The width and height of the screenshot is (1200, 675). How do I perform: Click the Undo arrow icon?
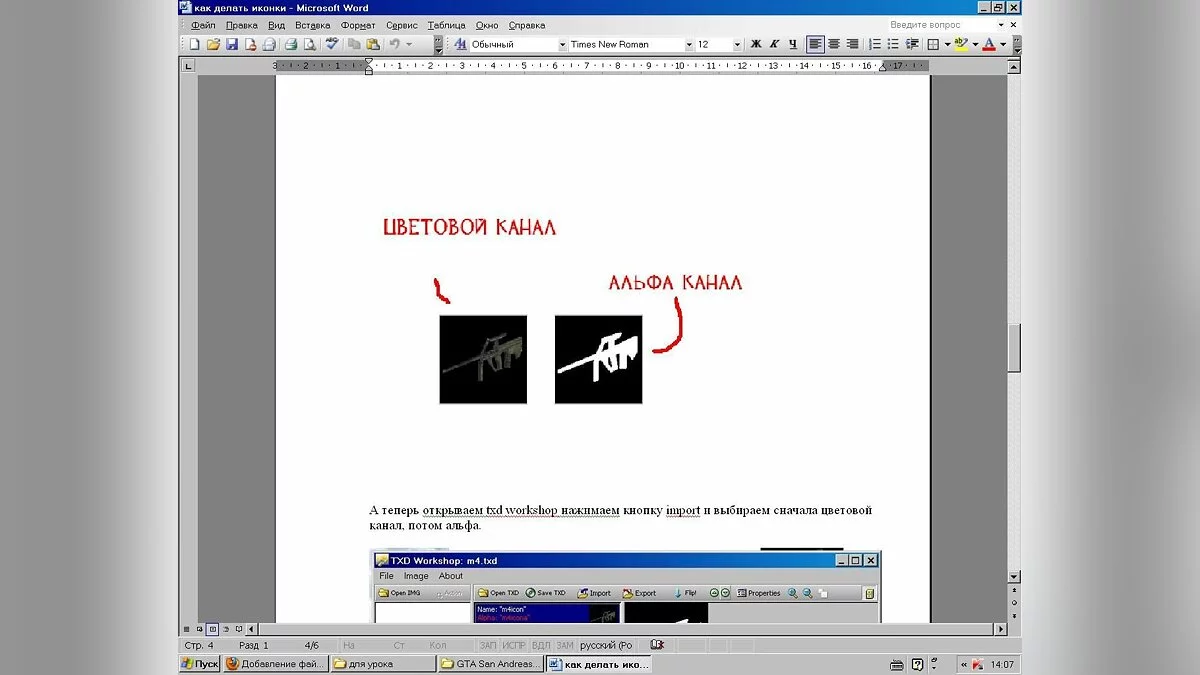coord(395,44)
